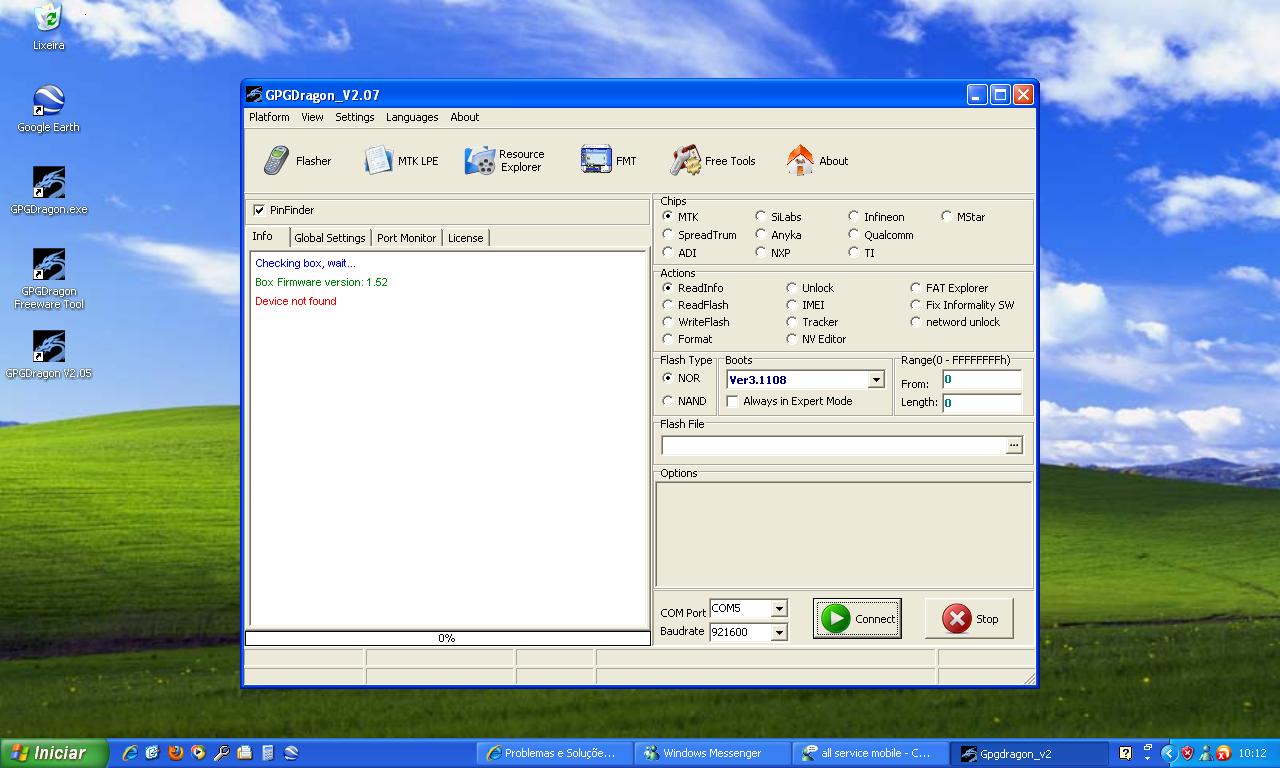Image resolution: width=1280 pixels, height=768 pixels.
Task: Switch to Windows Messenger taskbar window
Action: click(712, 753)
